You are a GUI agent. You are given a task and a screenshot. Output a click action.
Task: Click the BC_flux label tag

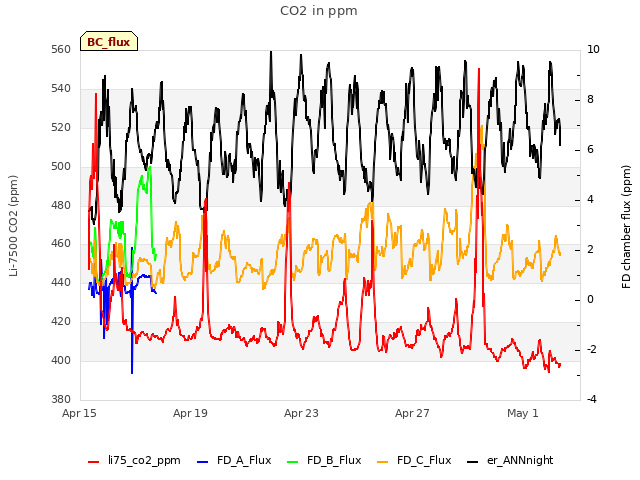point(109,41)
